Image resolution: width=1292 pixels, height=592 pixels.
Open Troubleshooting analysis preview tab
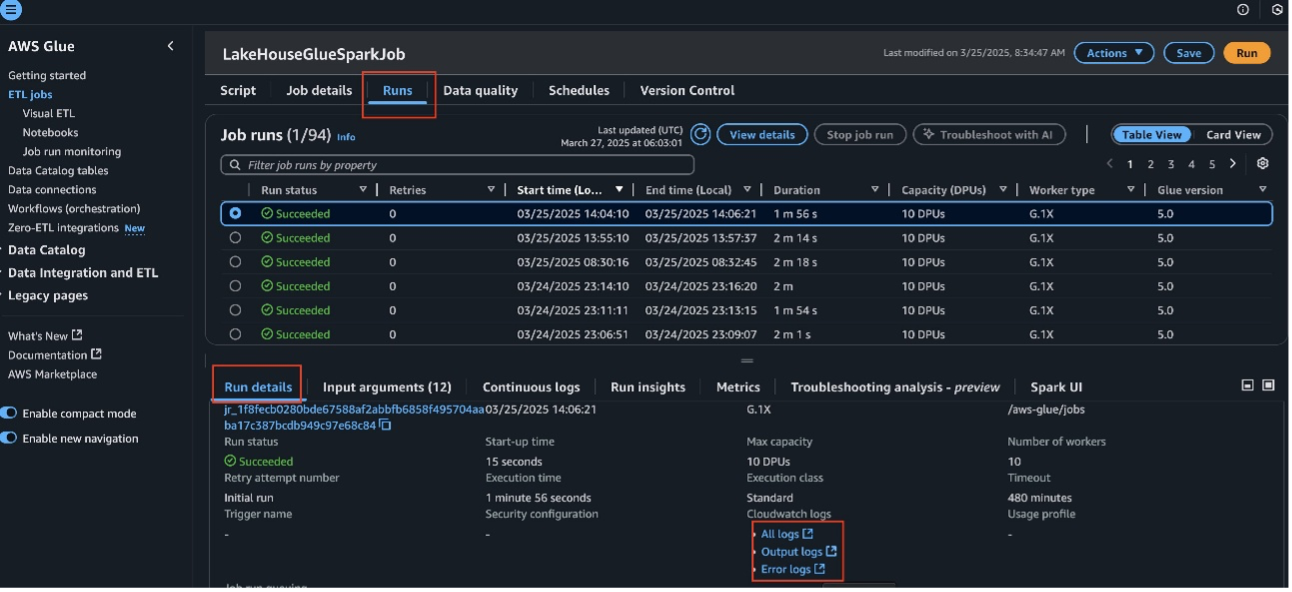point(895,387)
